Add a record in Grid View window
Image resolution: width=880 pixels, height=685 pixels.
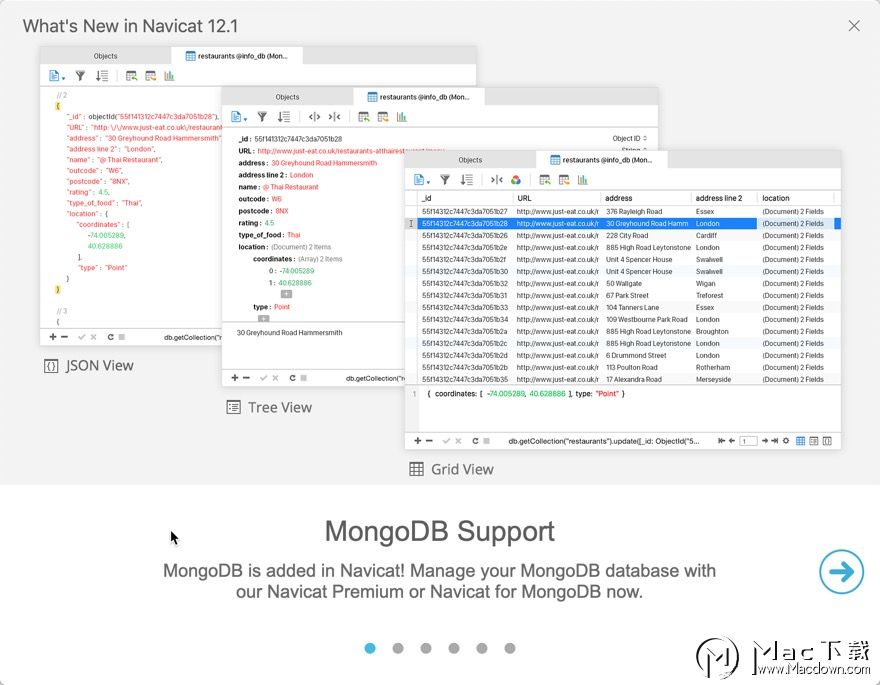tap(418, 441)
